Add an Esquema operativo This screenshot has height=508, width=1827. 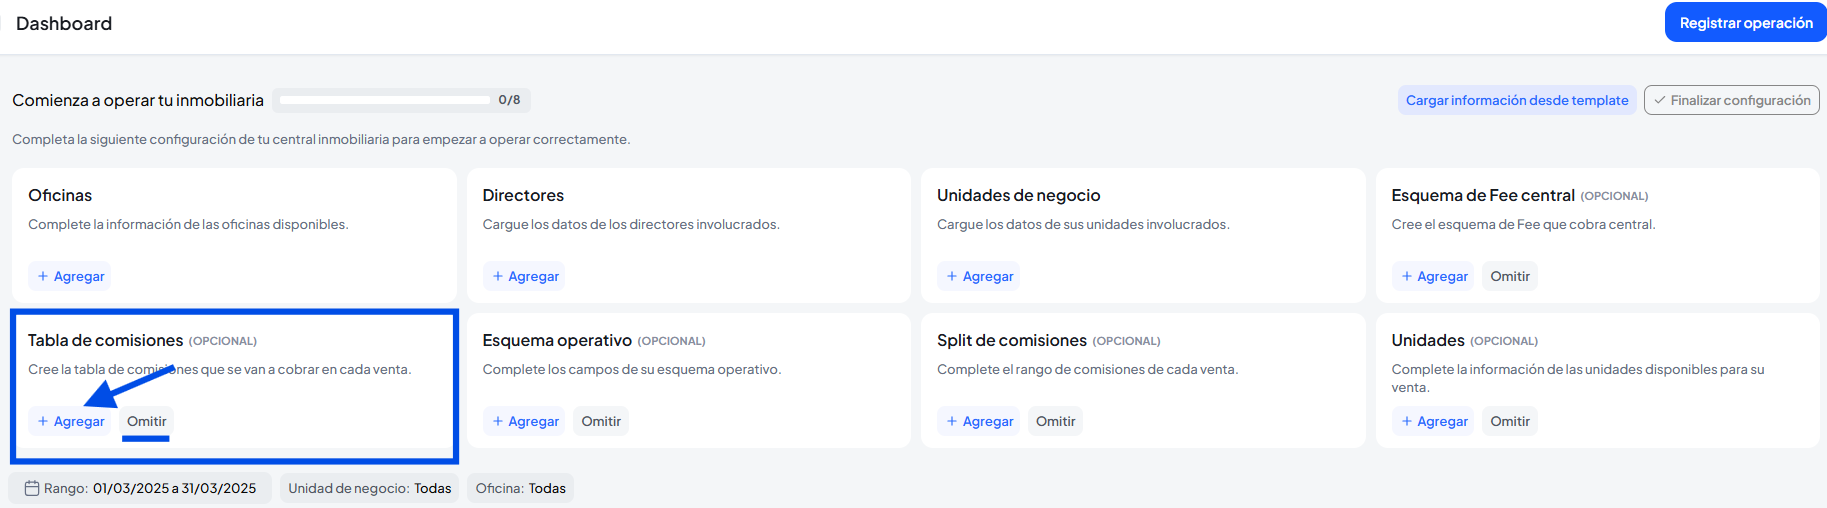pyautogui.click(x=525, y=421)
